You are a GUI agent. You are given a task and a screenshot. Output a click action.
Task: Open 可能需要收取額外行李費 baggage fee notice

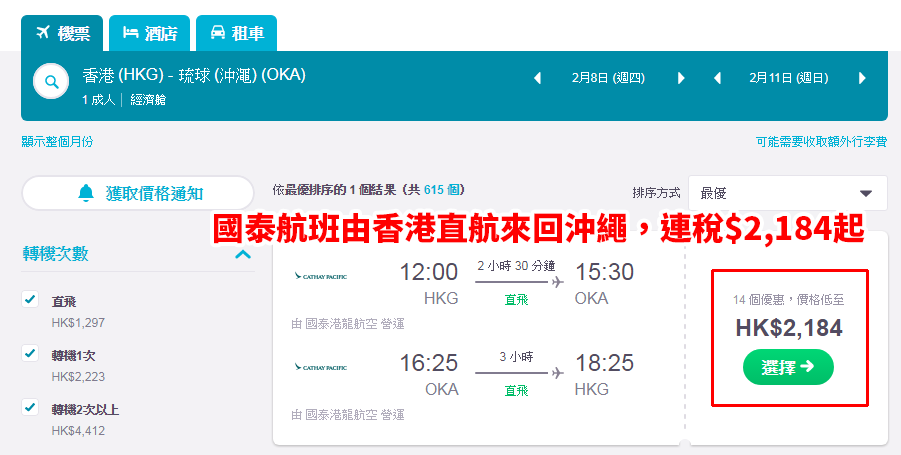[x=821, y=141]
